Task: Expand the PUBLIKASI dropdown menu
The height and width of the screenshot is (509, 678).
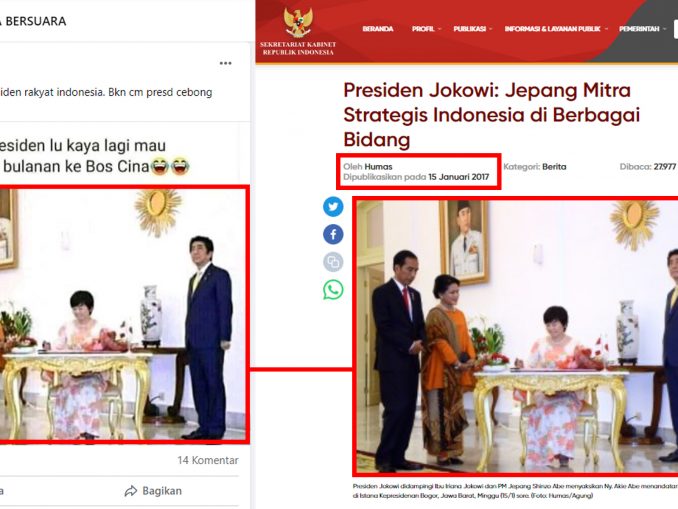Action: [473, 29]
